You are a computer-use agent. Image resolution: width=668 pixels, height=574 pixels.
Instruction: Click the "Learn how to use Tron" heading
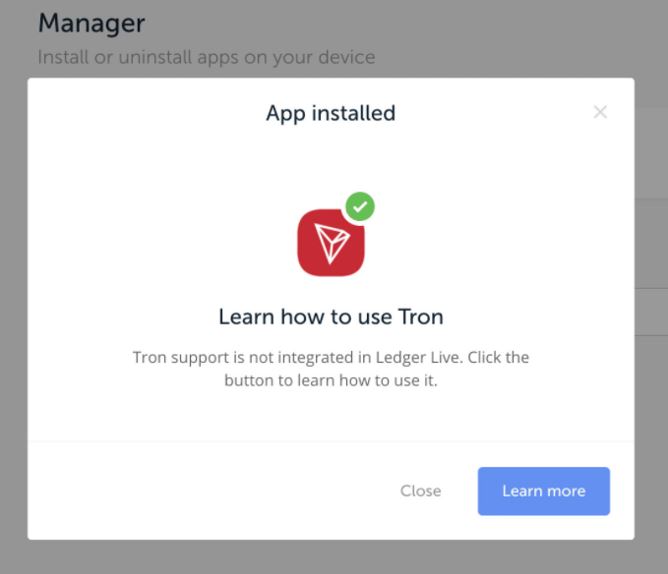(330, 317)
